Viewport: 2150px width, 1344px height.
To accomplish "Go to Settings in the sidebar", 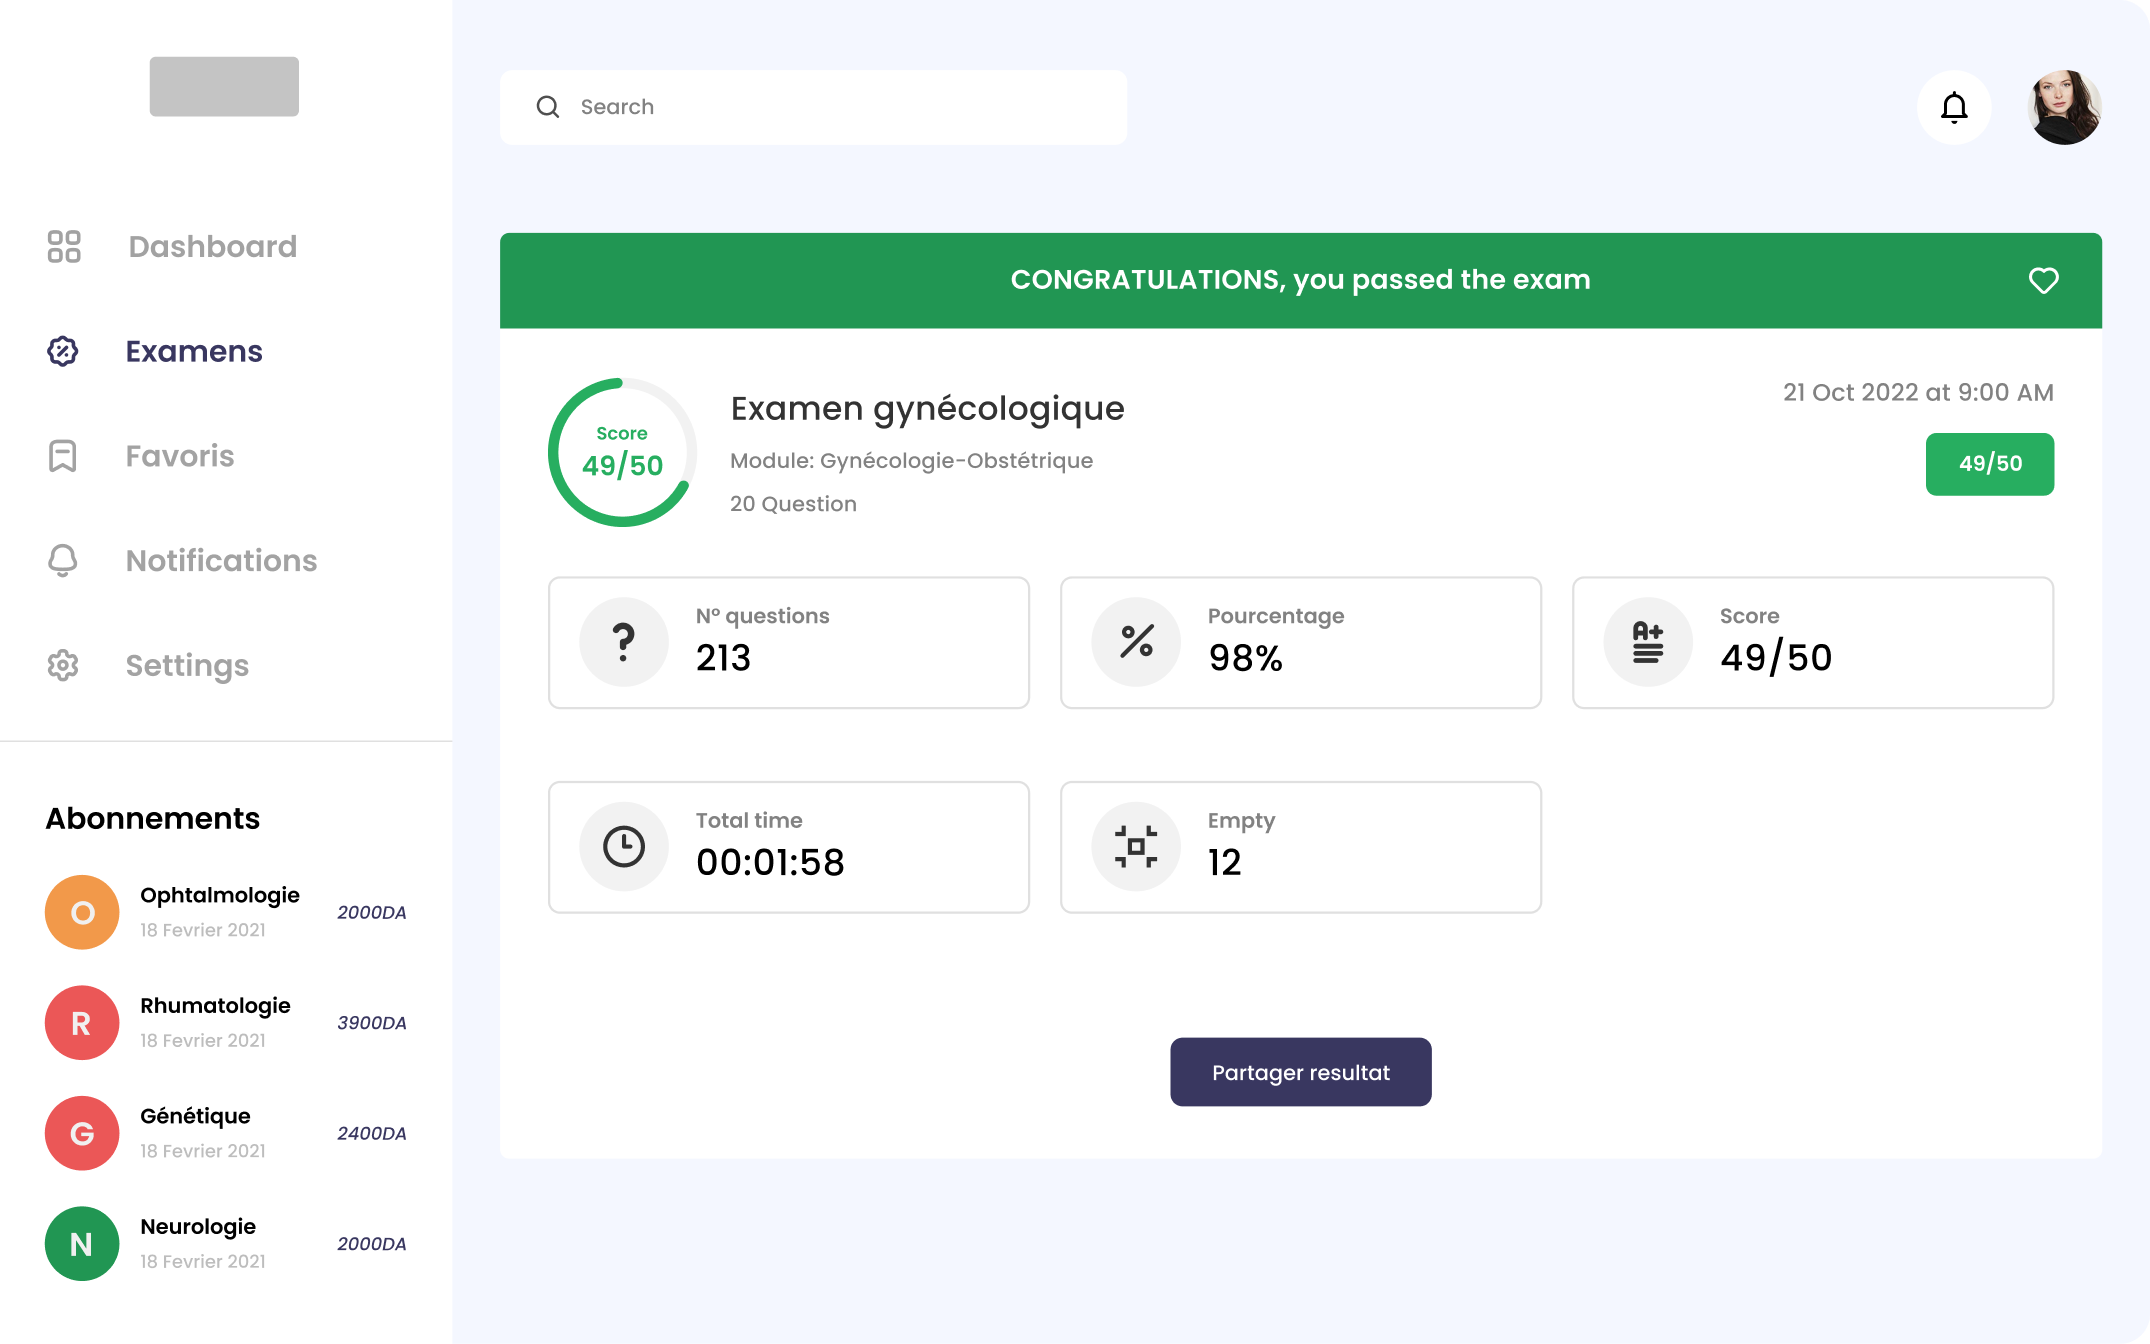I will tap(187, 665).
